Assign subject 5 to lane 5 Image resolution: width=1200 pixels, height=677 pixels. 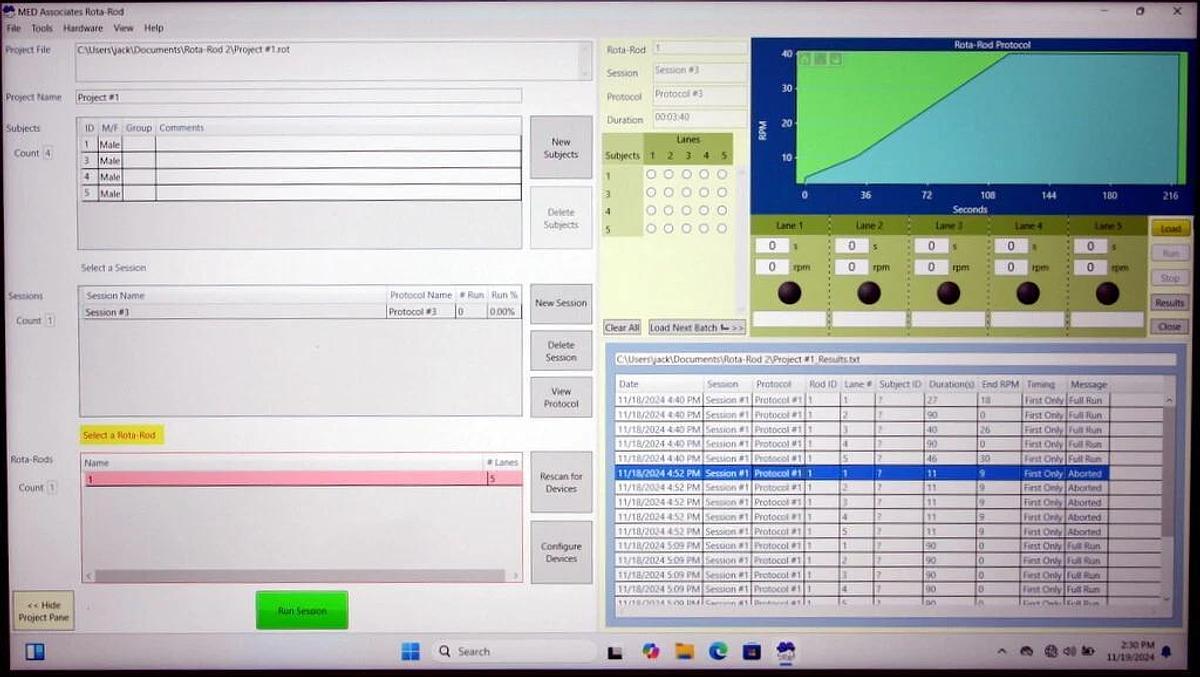722,228
